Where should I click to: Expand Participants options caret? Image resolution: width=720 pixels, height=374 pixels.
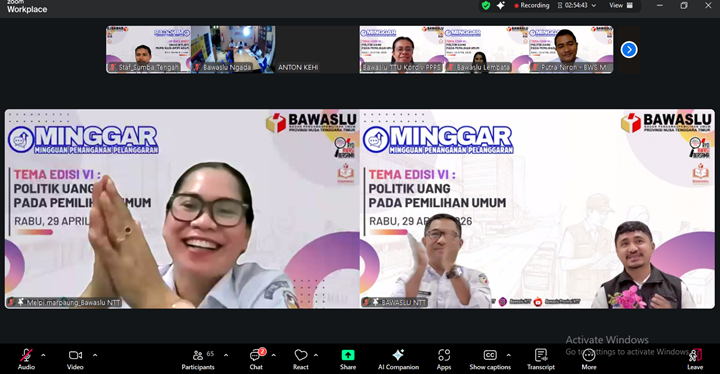coord(226,355)
